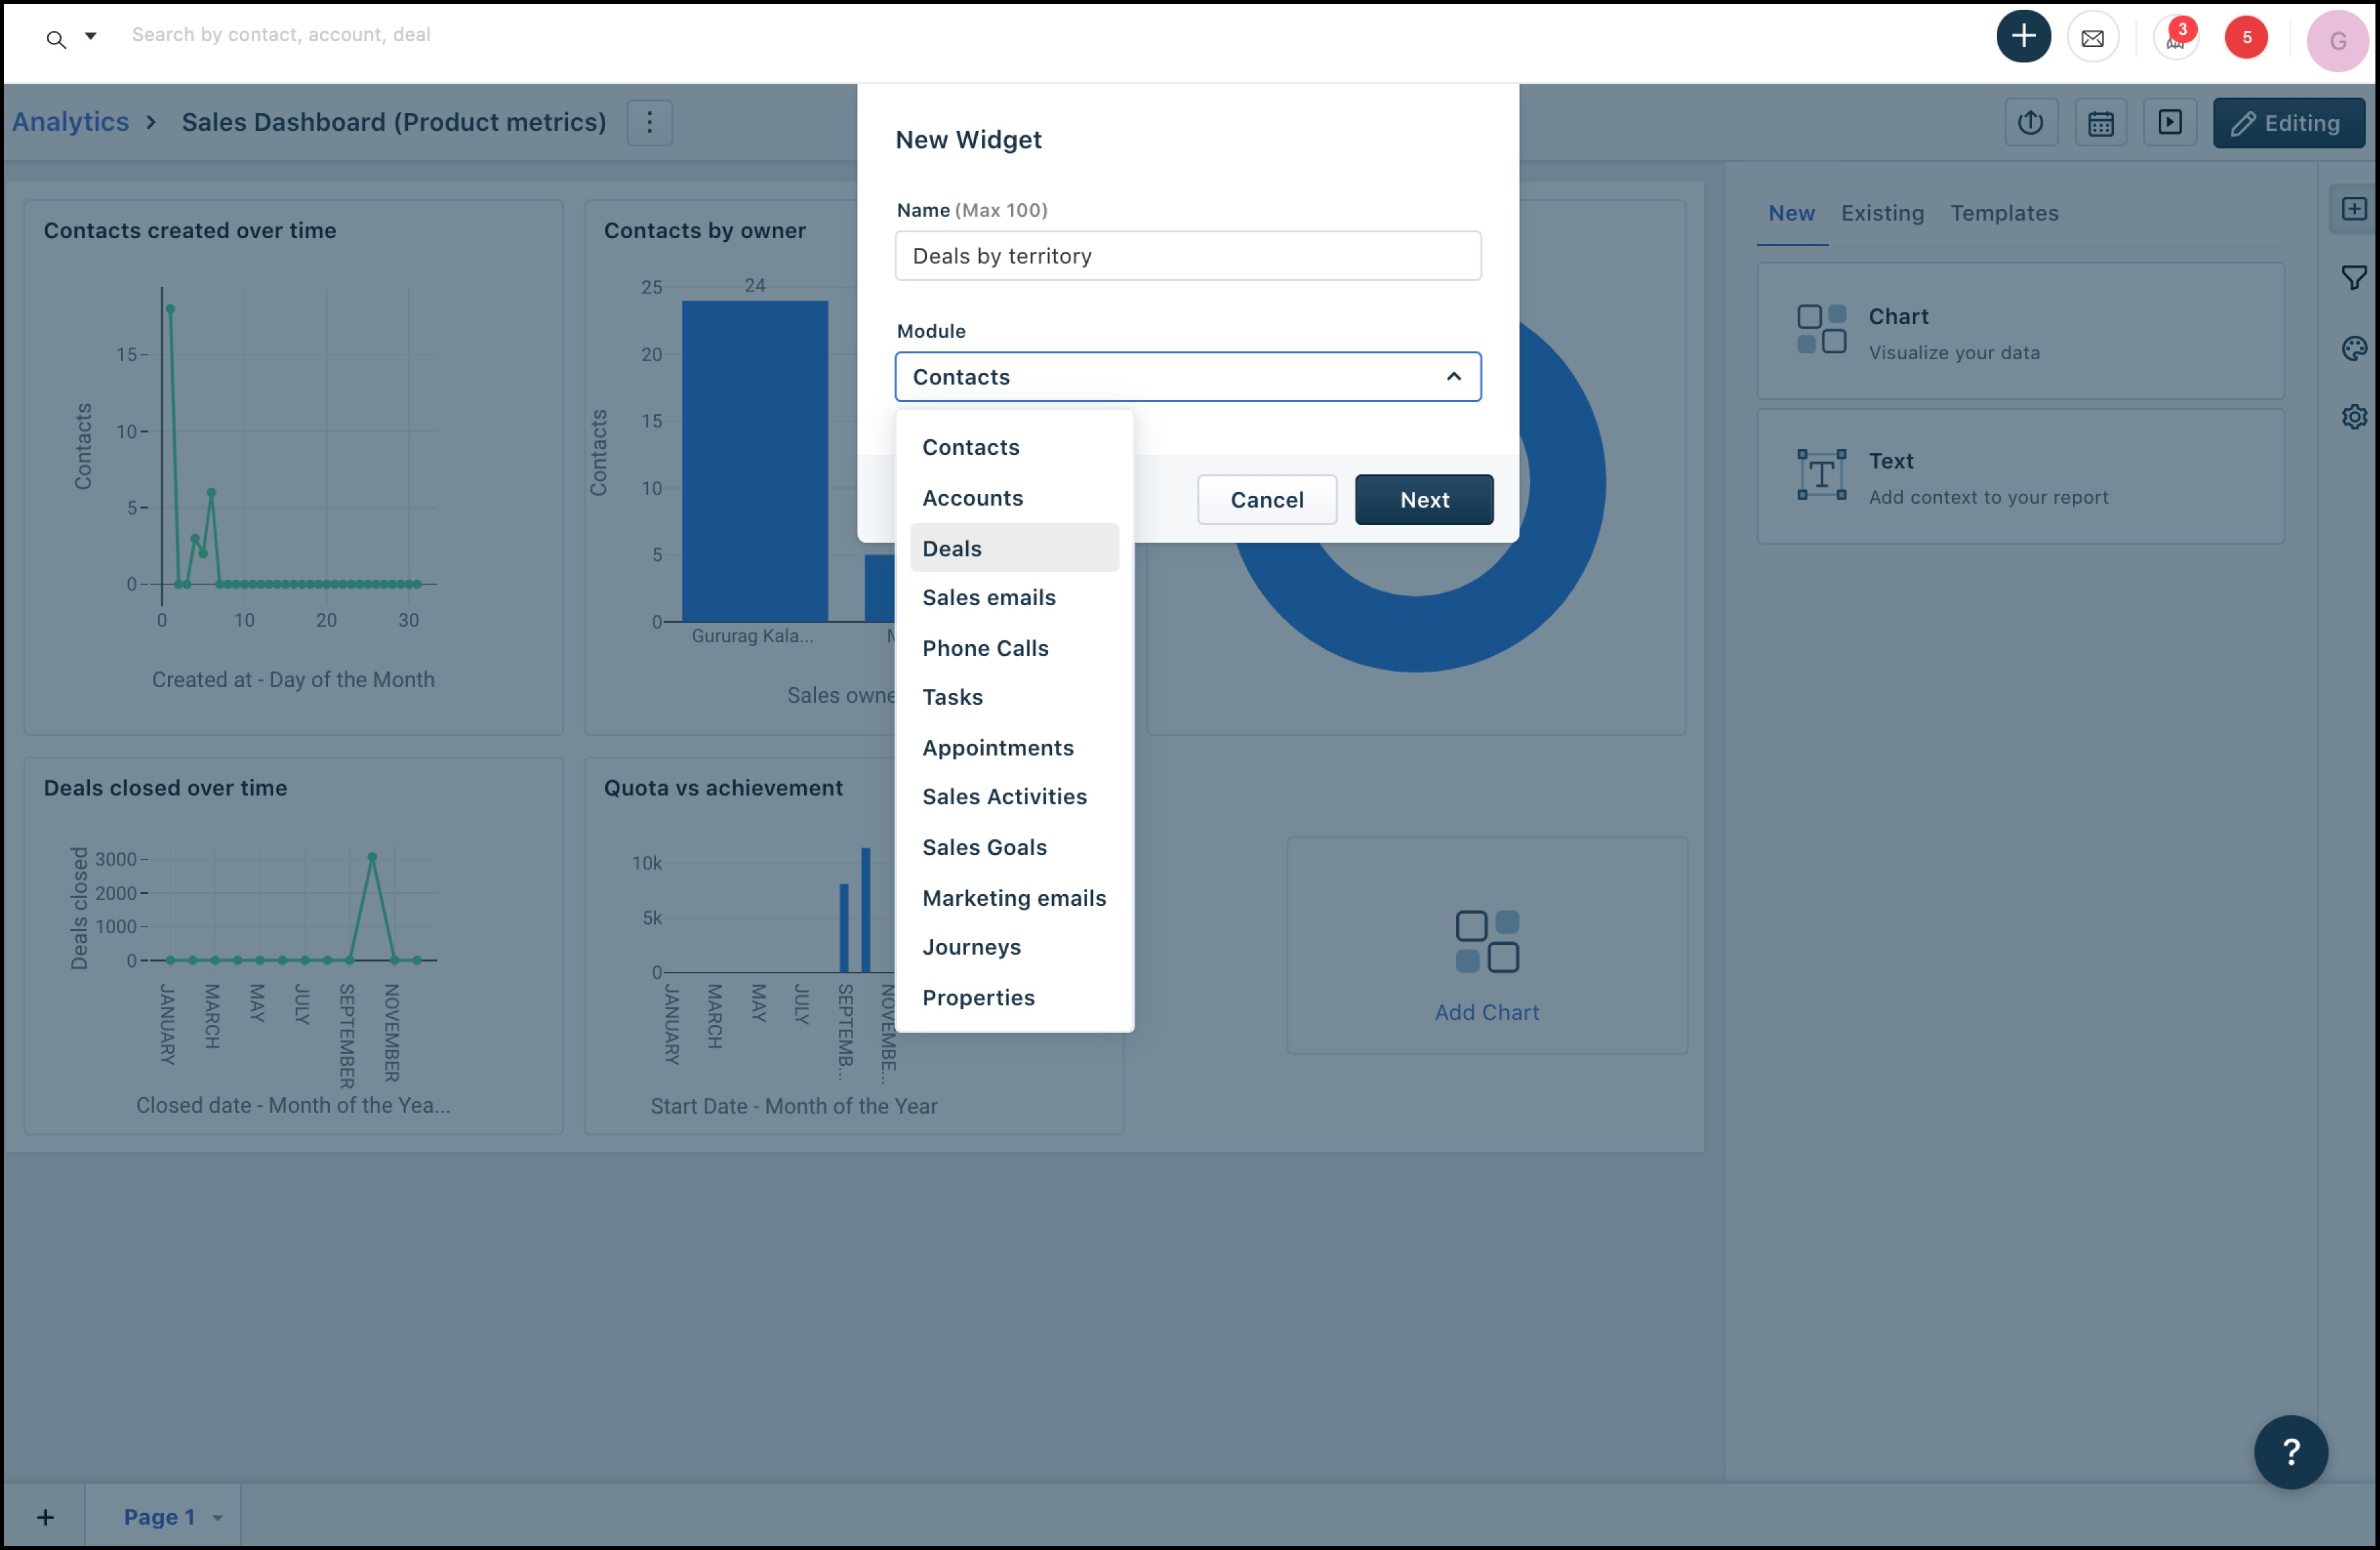Click the red badge showing 5
The image size is (2380, 1550).
pyautogui.click(x=2246, y=38)
